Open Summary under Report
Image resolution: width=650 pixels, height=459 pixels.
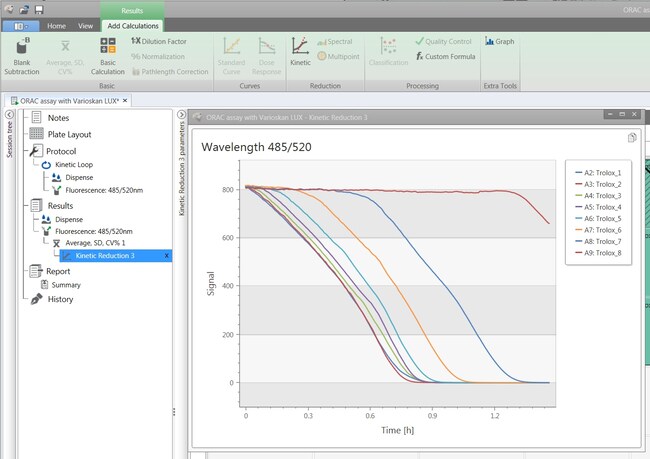click(66, 285)
